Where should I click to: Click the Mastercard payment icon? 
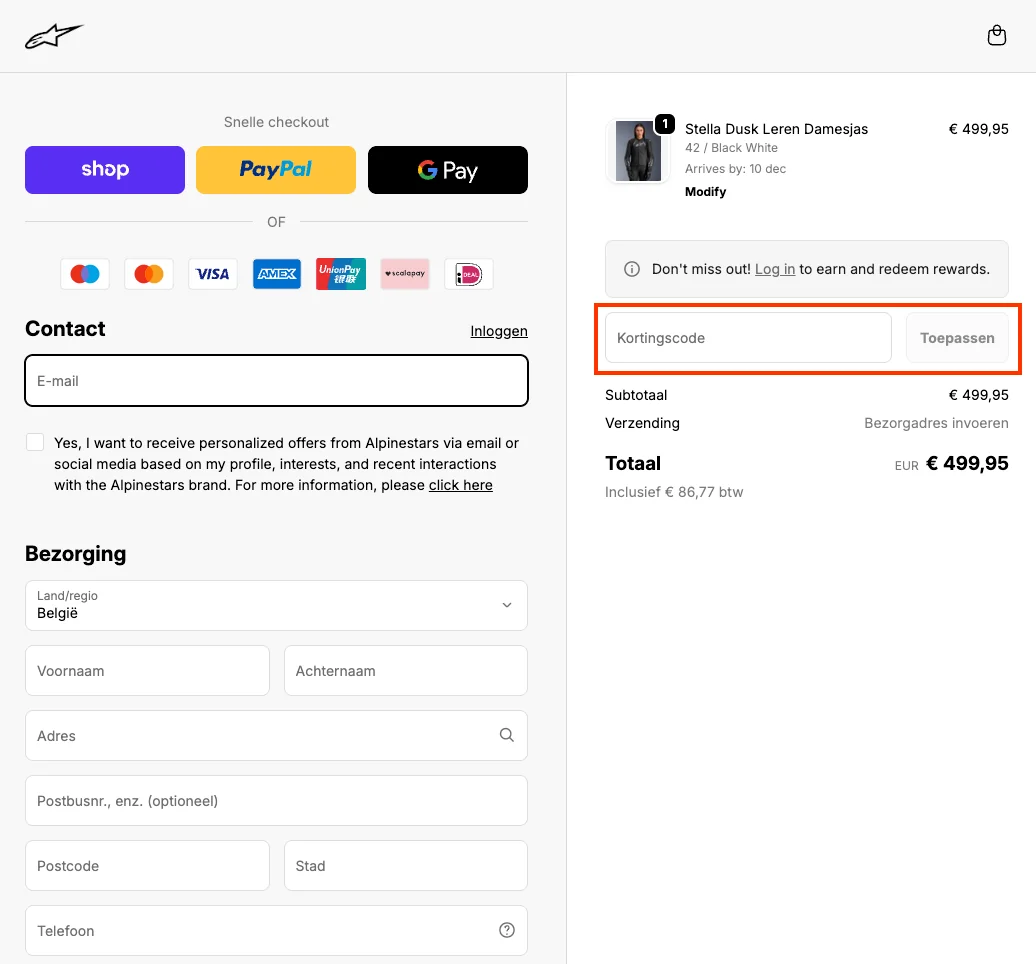click(x=149, y=274)
